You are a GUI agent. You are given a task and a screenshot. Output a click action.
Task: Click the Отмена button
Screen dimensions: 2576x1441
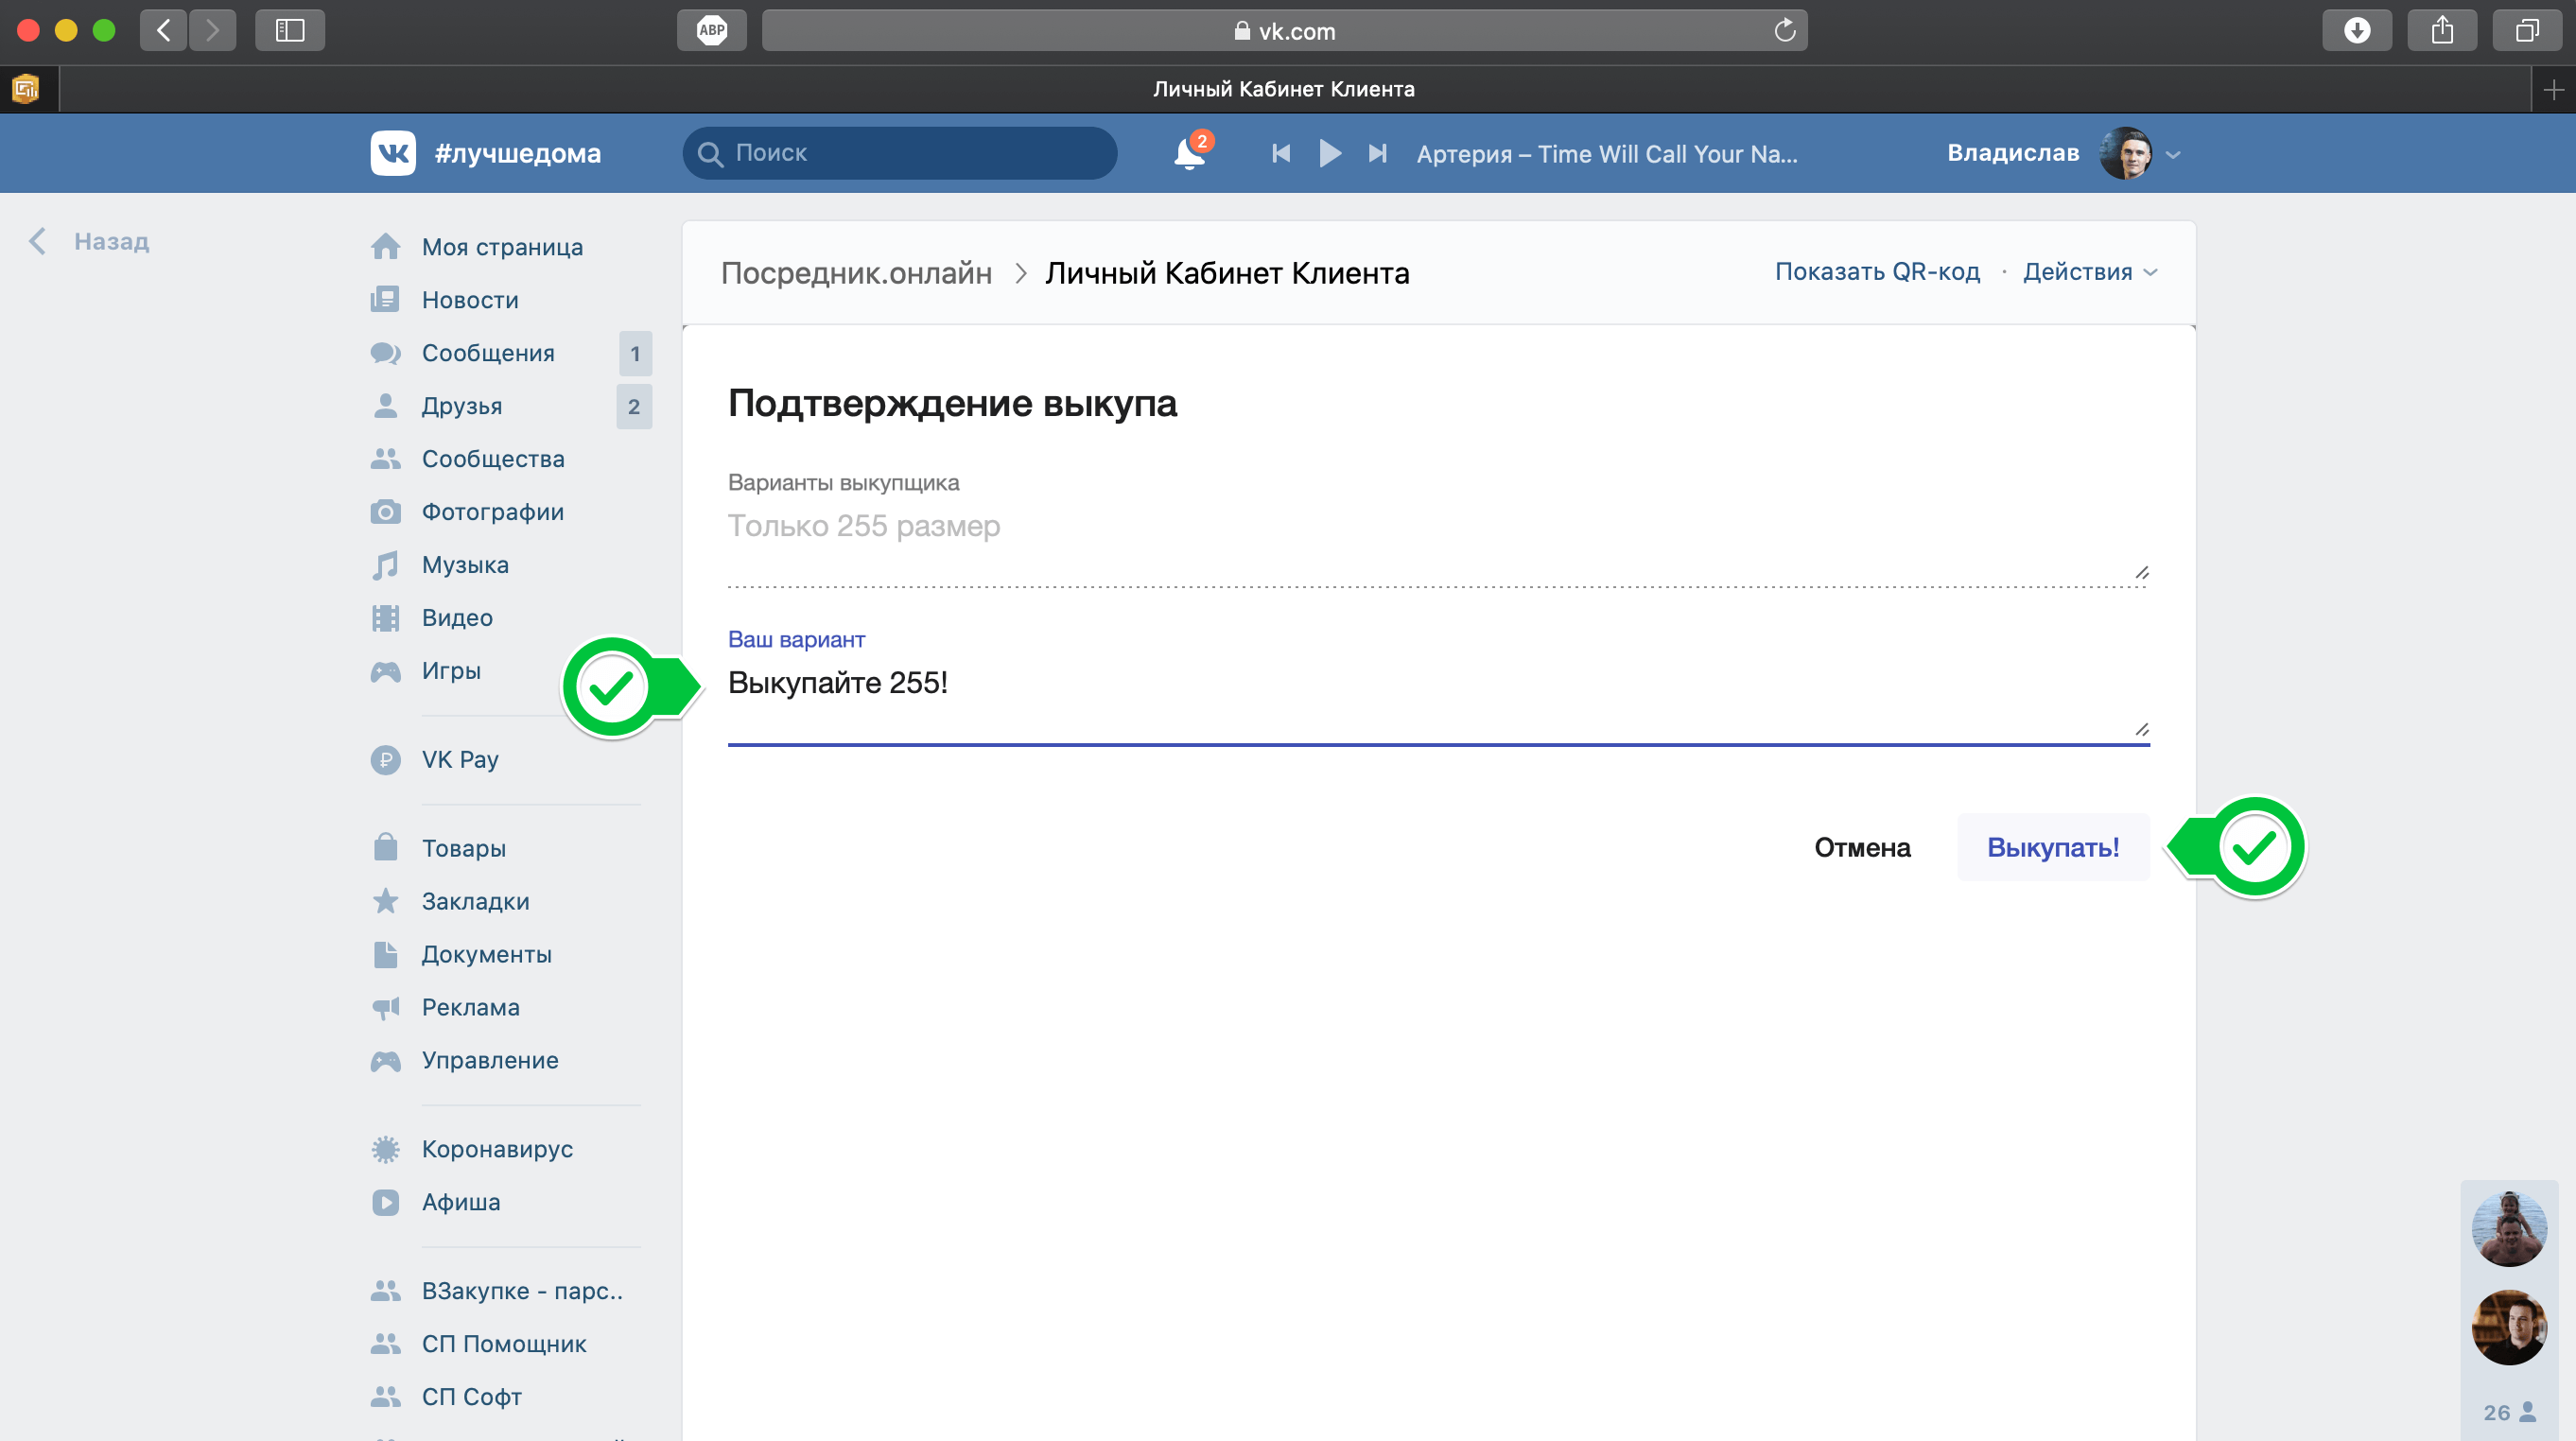[x=1861, y=847]
